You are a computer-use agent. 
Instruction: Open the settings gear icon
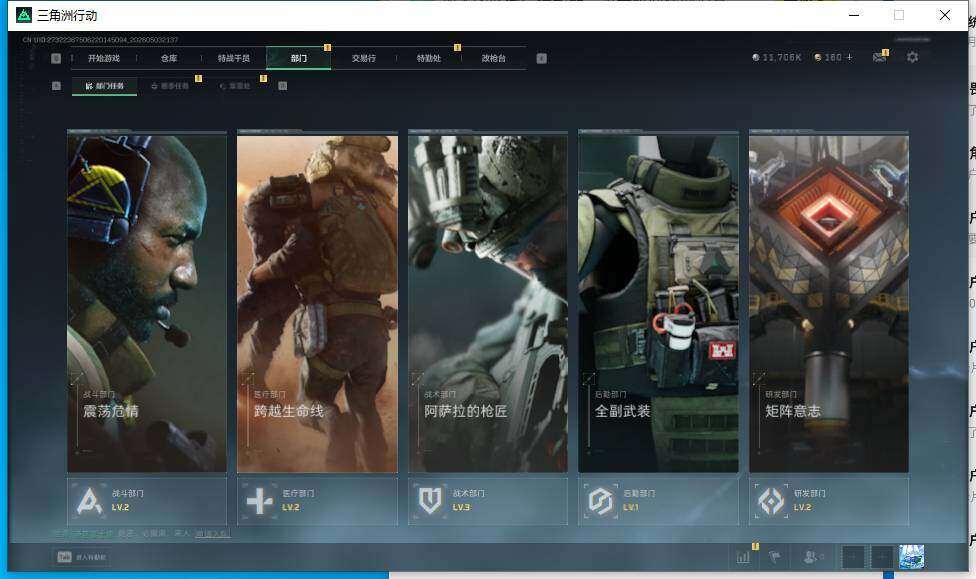click(913, 57)
